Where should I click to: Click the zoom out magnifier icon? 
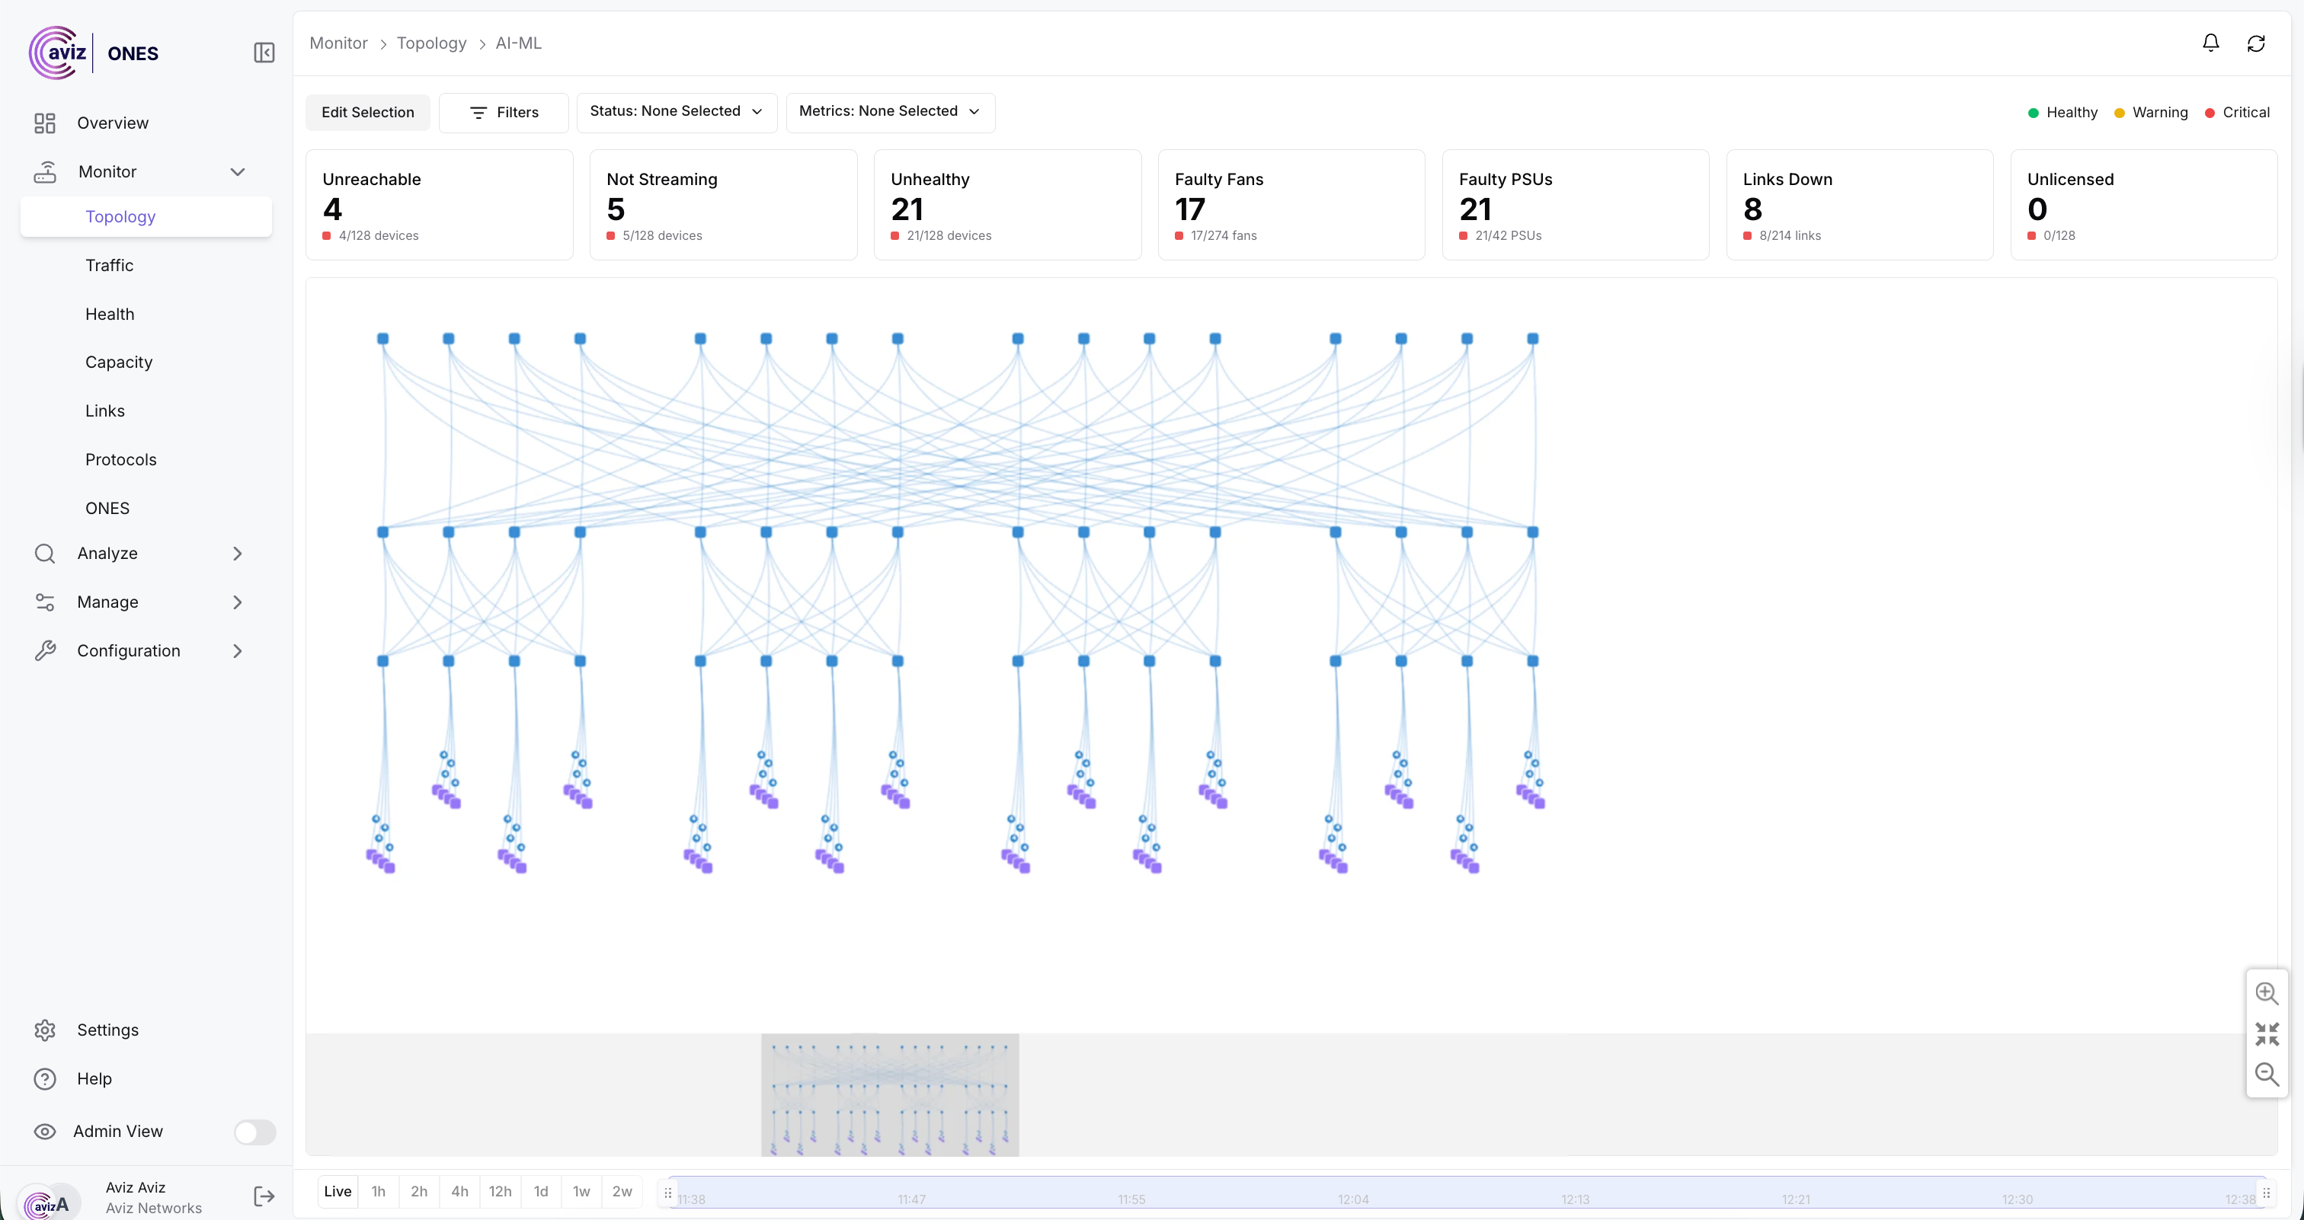click(x=2266, y=1074)
